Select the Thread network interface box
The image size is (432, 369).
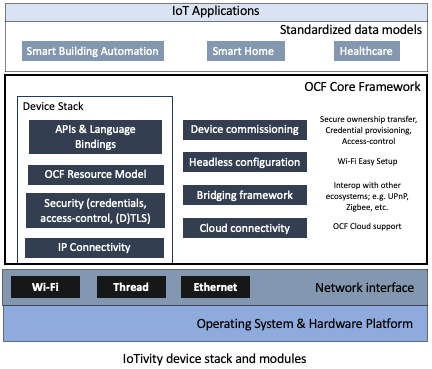click(131, 287)
